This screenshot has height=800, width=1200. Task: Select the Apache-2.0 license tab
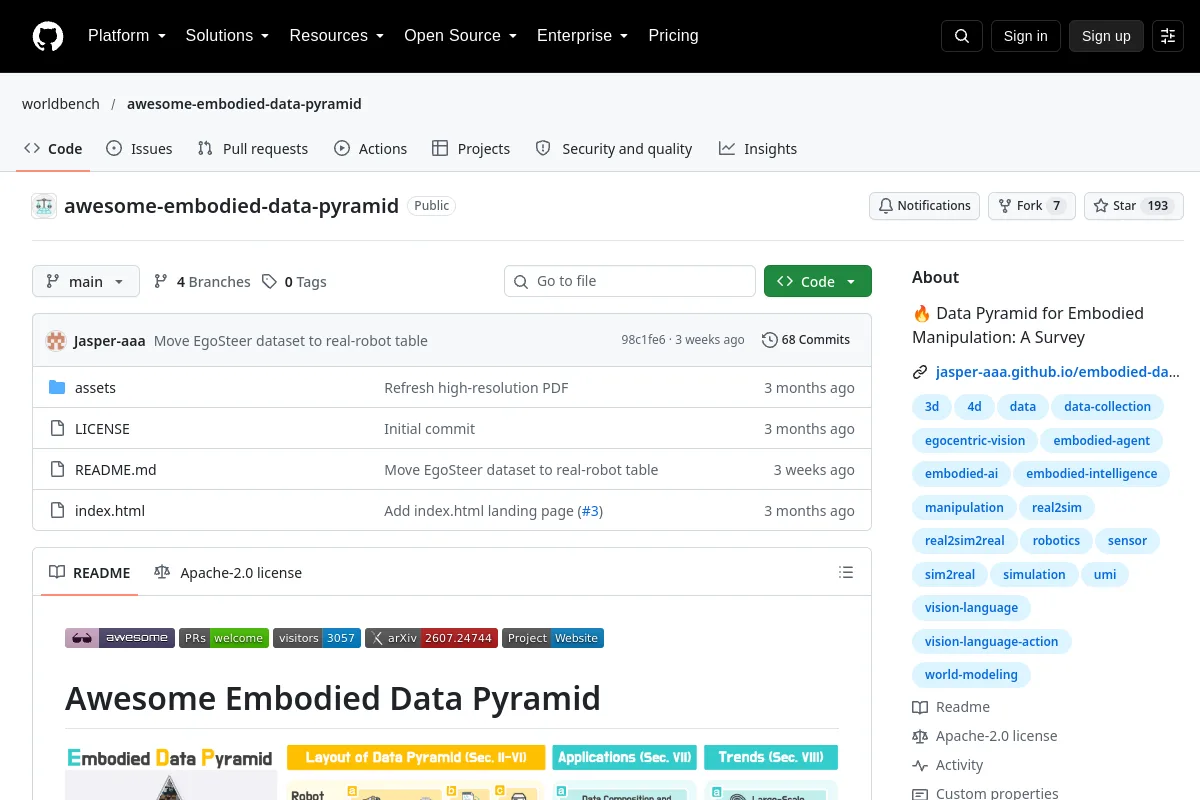coord(228,573)
